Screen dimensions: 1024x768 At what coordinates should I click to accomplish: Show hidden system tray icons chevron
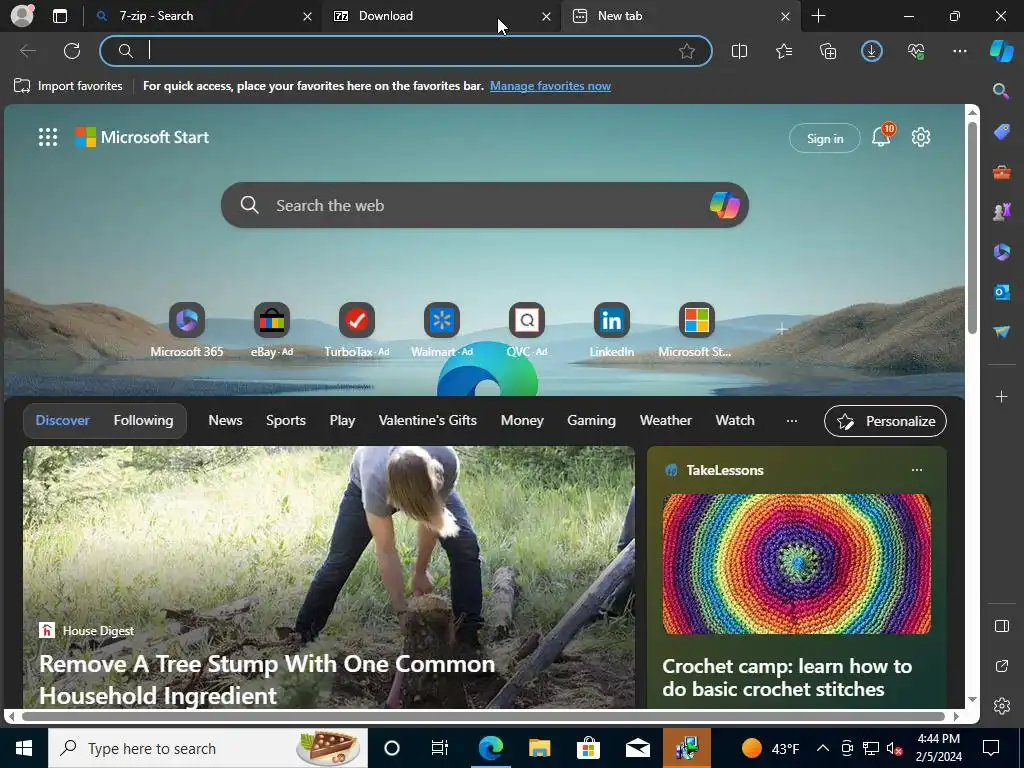coord(823,748)
